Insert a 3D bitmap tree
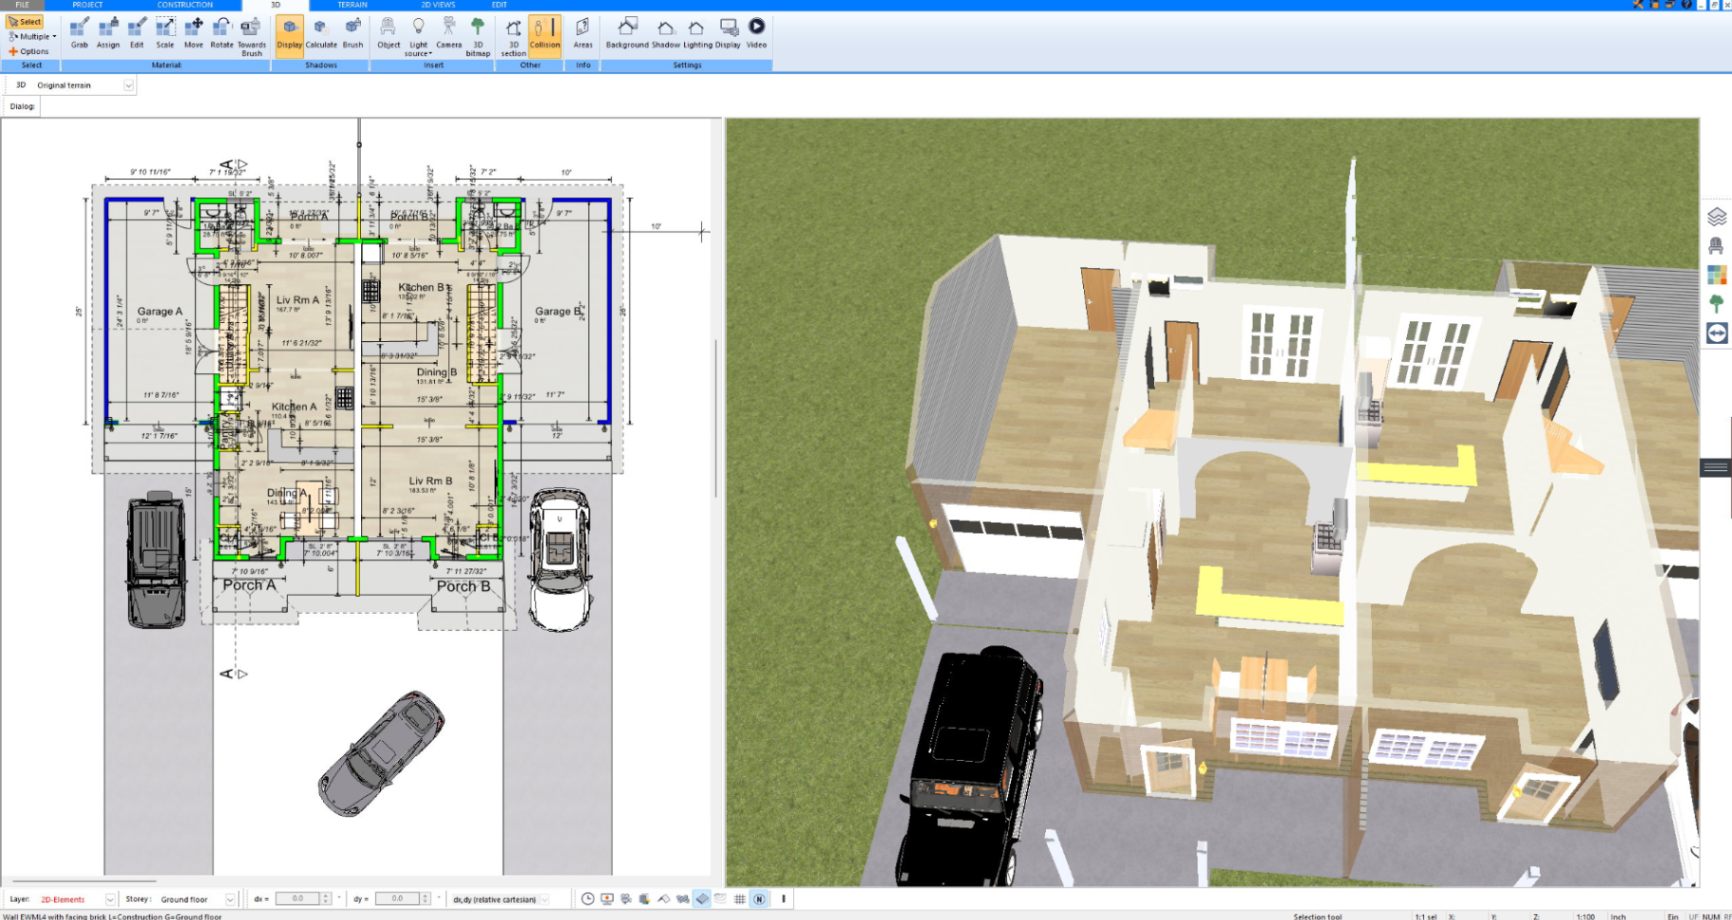The image size is (1732, 920). [478, 36]
